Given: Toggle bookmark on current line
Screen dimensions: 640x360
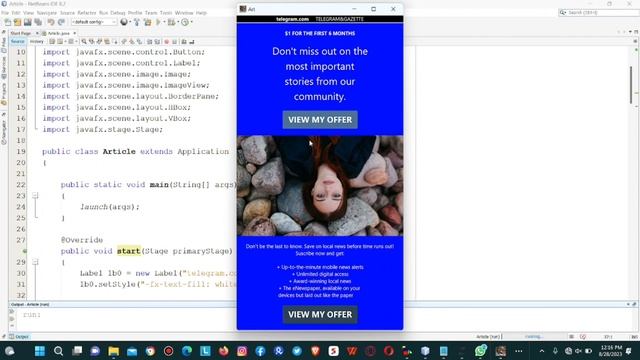Looking at the screenshot, I should pyautogui.click(x=139, y=41).
